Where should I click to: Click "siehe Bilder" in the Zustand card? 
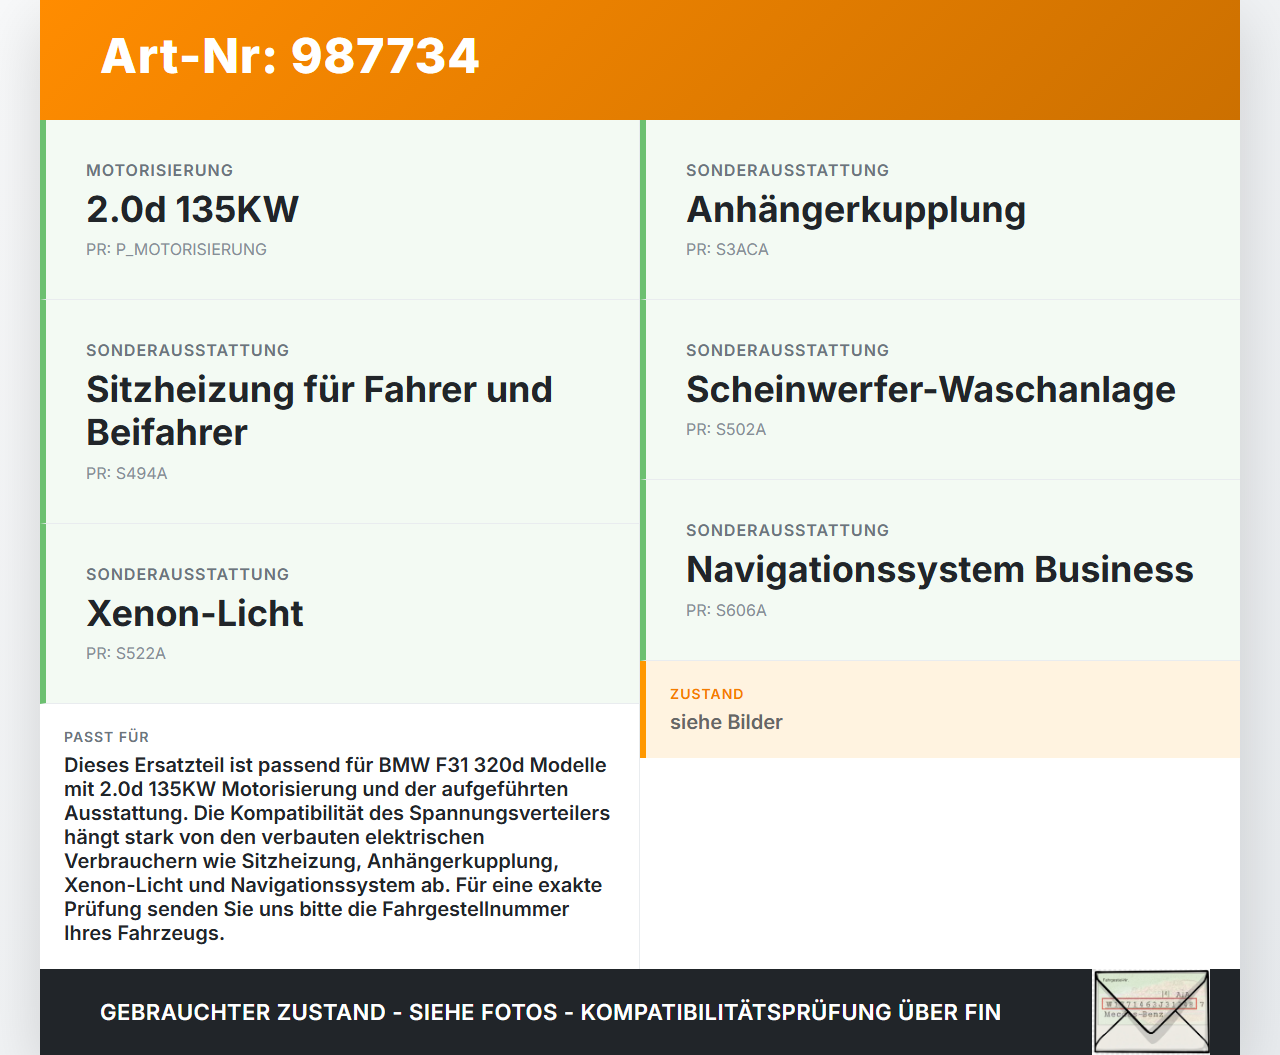[x=726, y=722]
